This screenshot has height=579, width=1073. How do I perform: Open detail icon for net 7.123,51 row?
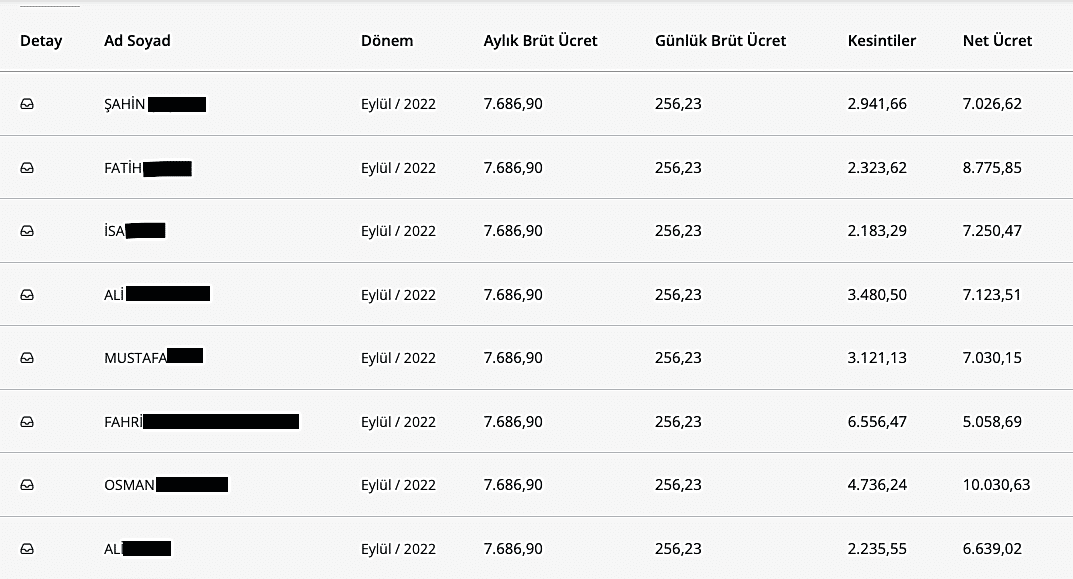27,295
